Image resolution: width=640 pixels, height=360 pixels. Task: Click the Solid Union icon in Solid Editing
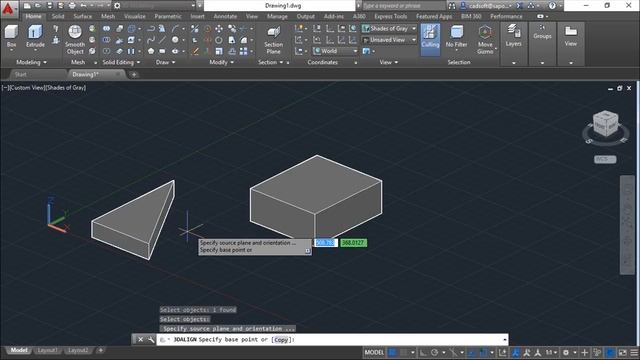click(106, 29)
